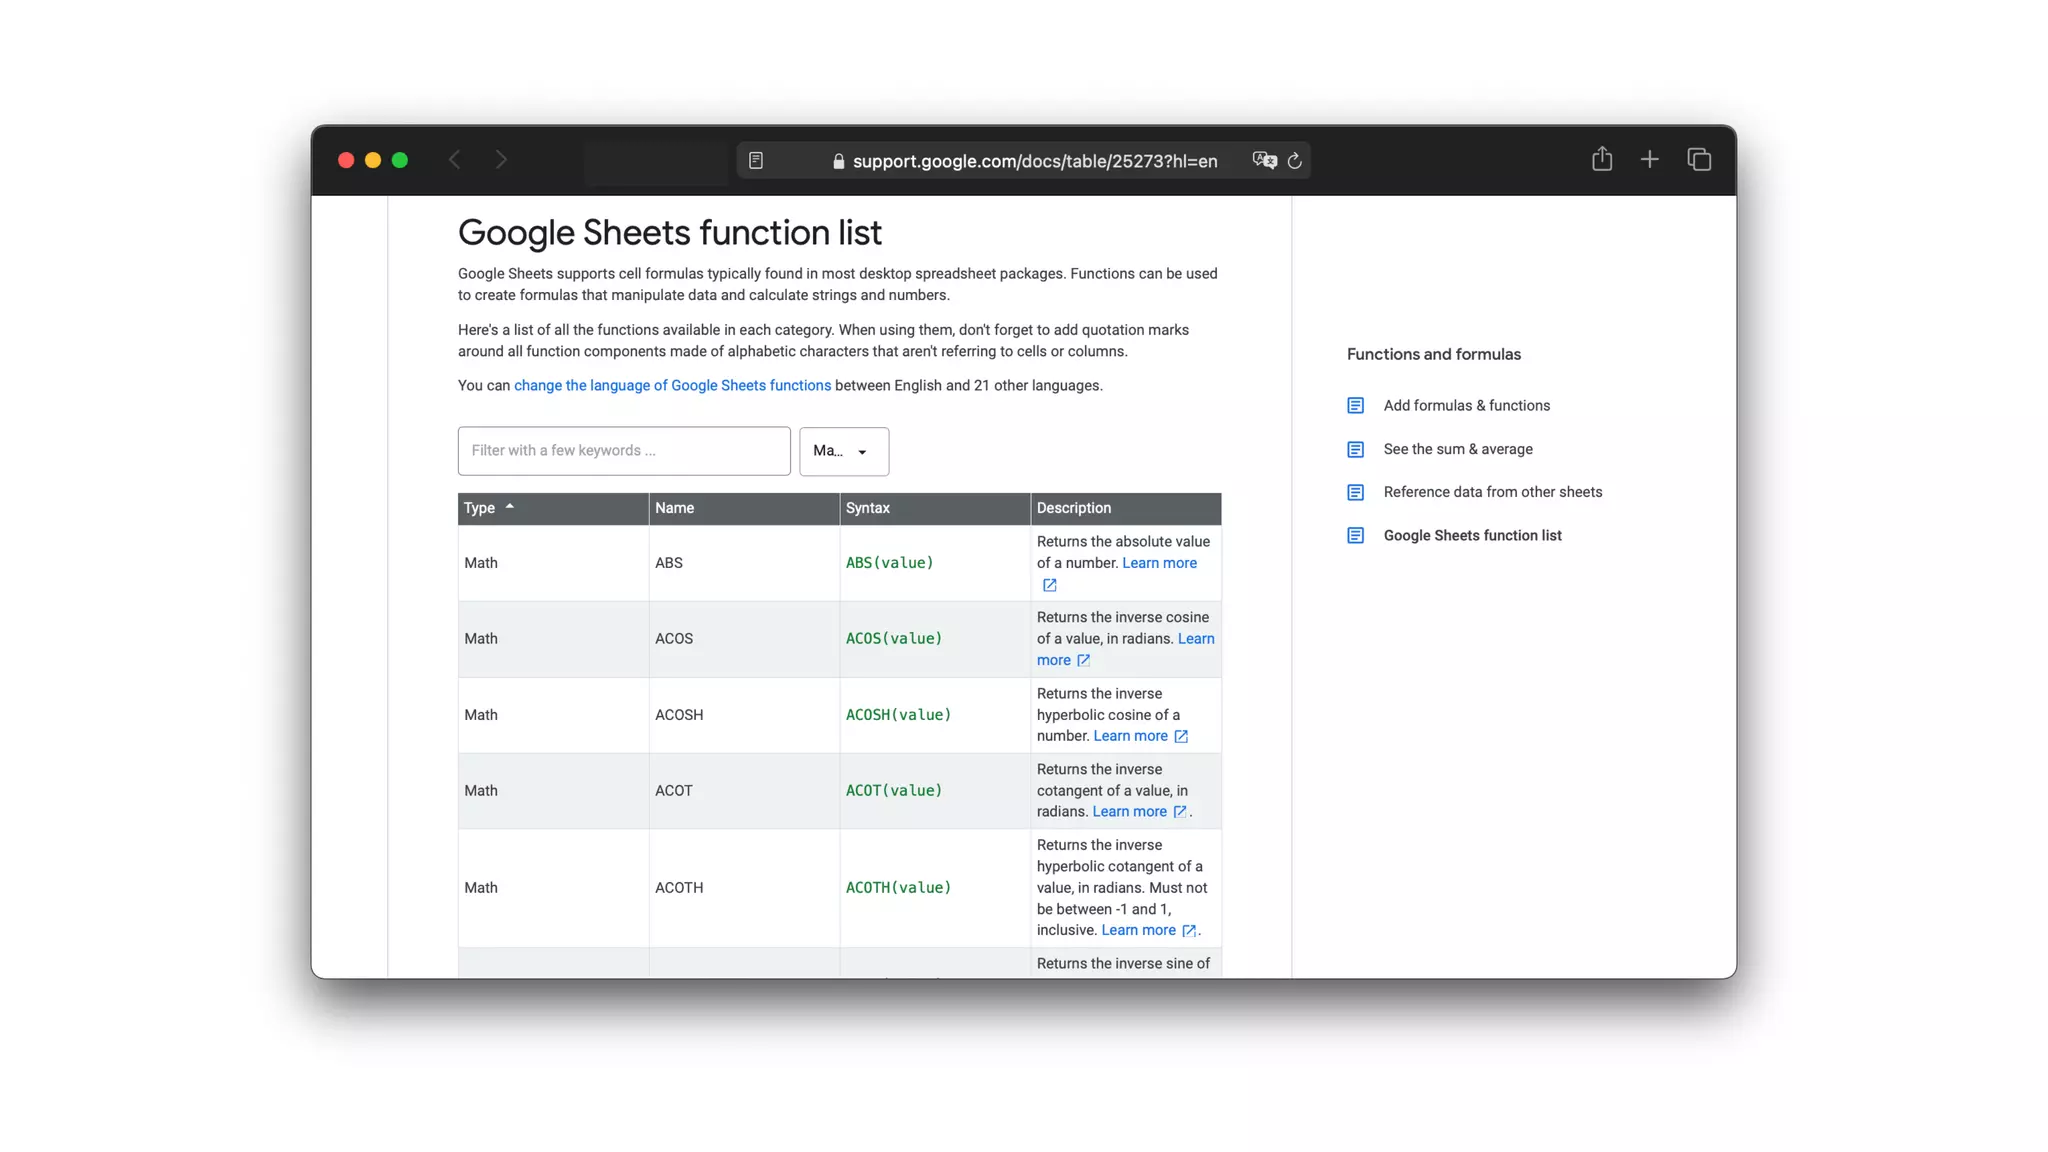Image resolution: width=2048 pixels, height=1152 pixels.
Task: Open the Share sheet icon
Action: (x=1602, y=159)
